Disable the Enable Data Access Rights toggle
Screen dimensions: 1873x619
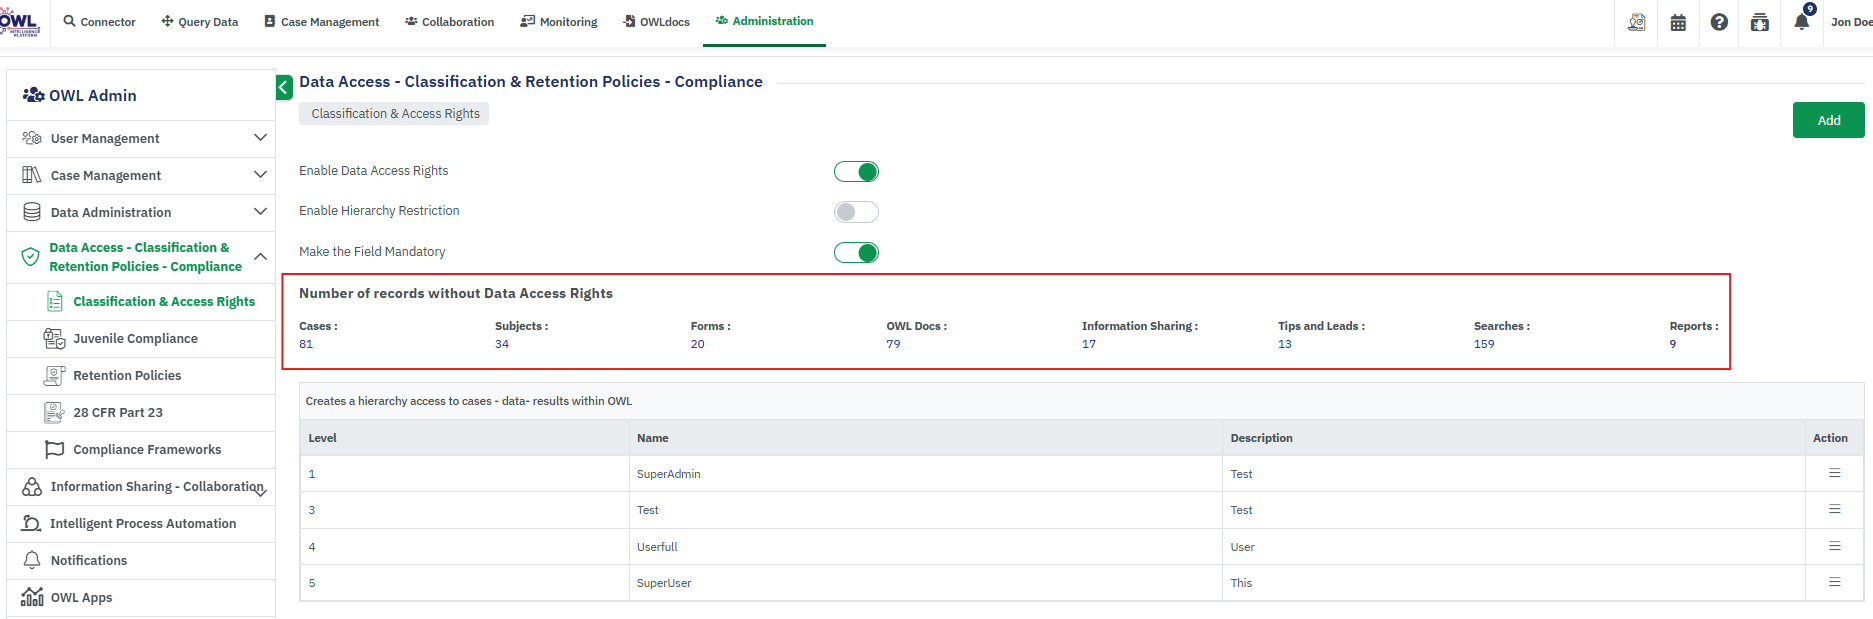(856, 172)
